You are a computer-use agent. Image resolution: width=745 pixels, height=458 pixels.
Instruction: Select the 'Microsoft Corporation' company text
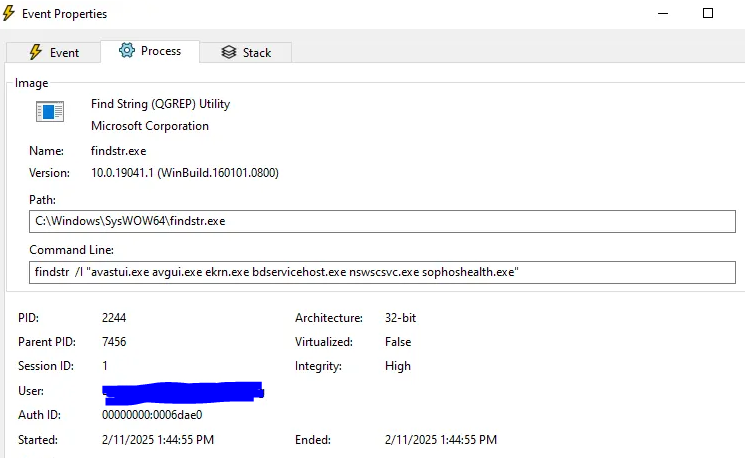pos(150,126)
